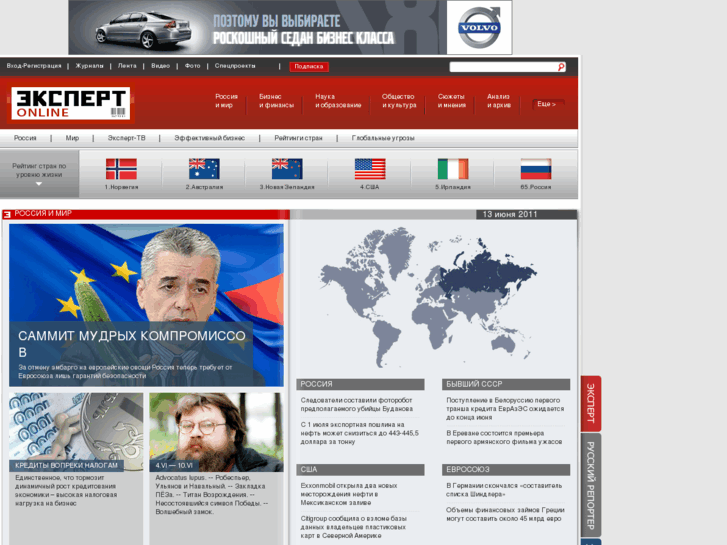This screenshot has width=727, height=545.
Task: Open the Саммит мудрых компромиссов headline
Action: coord(132,344)
